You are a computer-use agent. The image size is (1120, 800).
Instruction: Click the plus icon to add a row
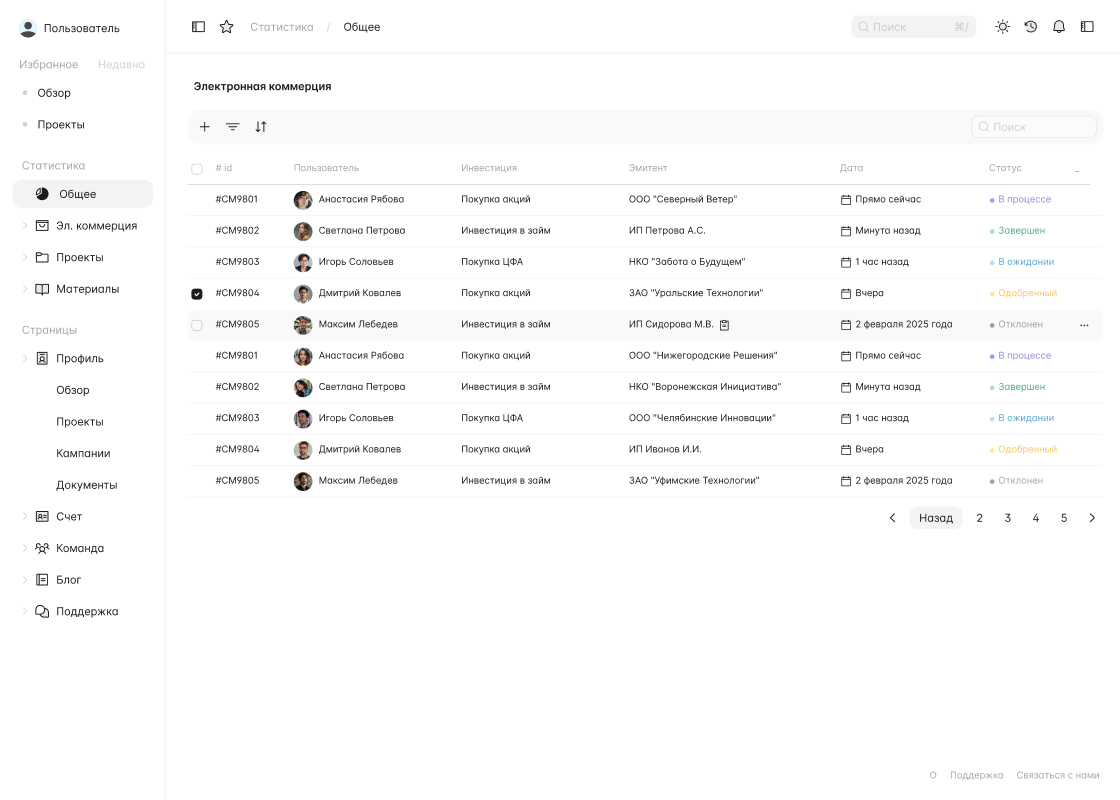tap(204, 127)
